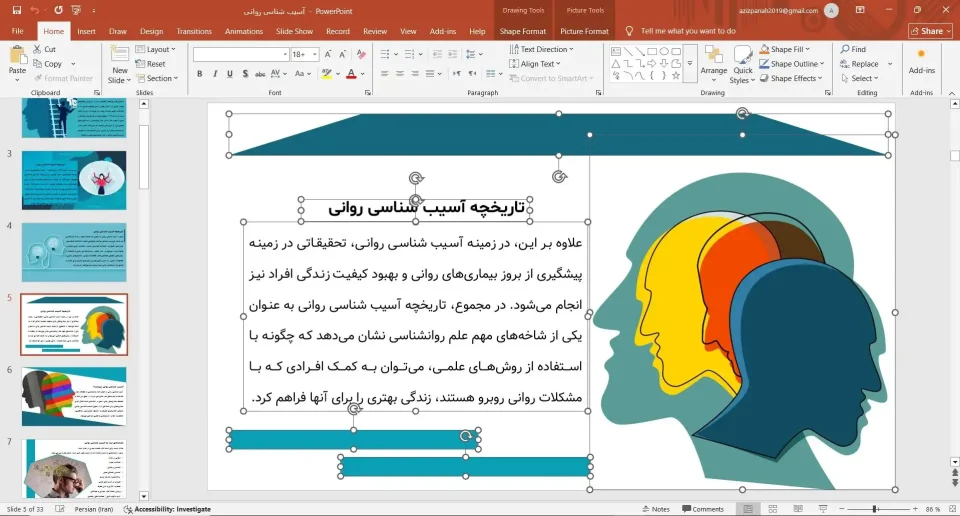Screen dimensions: 960x516
Task: Click the text highlight color swatch
Action: tap(327, 73)
